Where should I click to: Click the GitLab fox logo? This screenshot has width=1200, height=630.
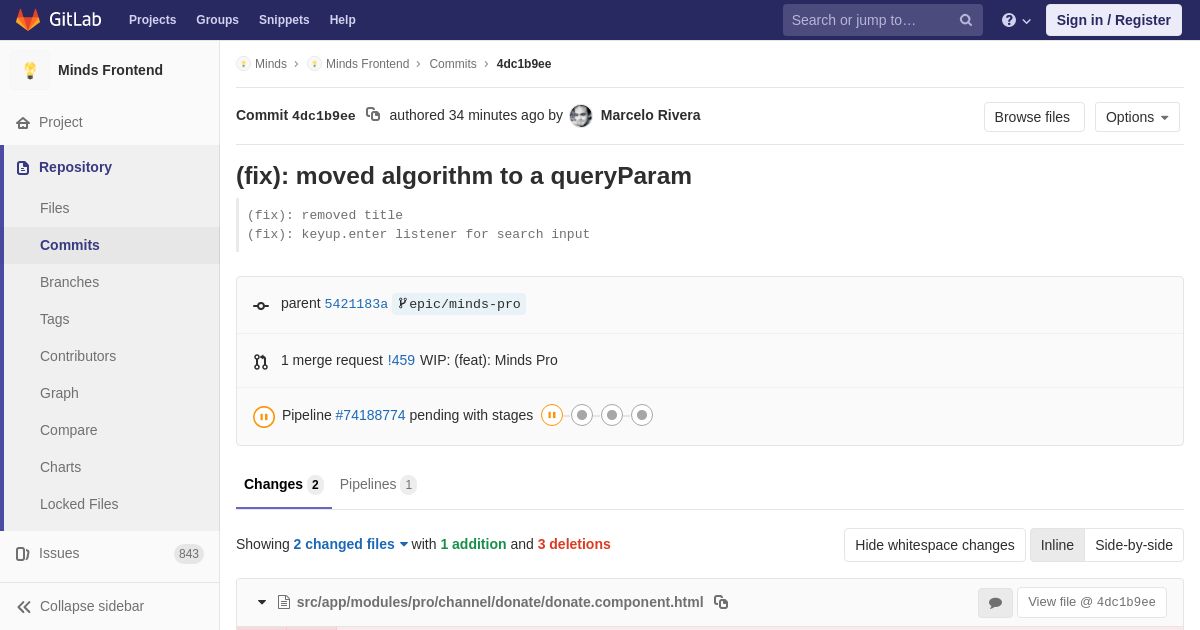point(28,20)
